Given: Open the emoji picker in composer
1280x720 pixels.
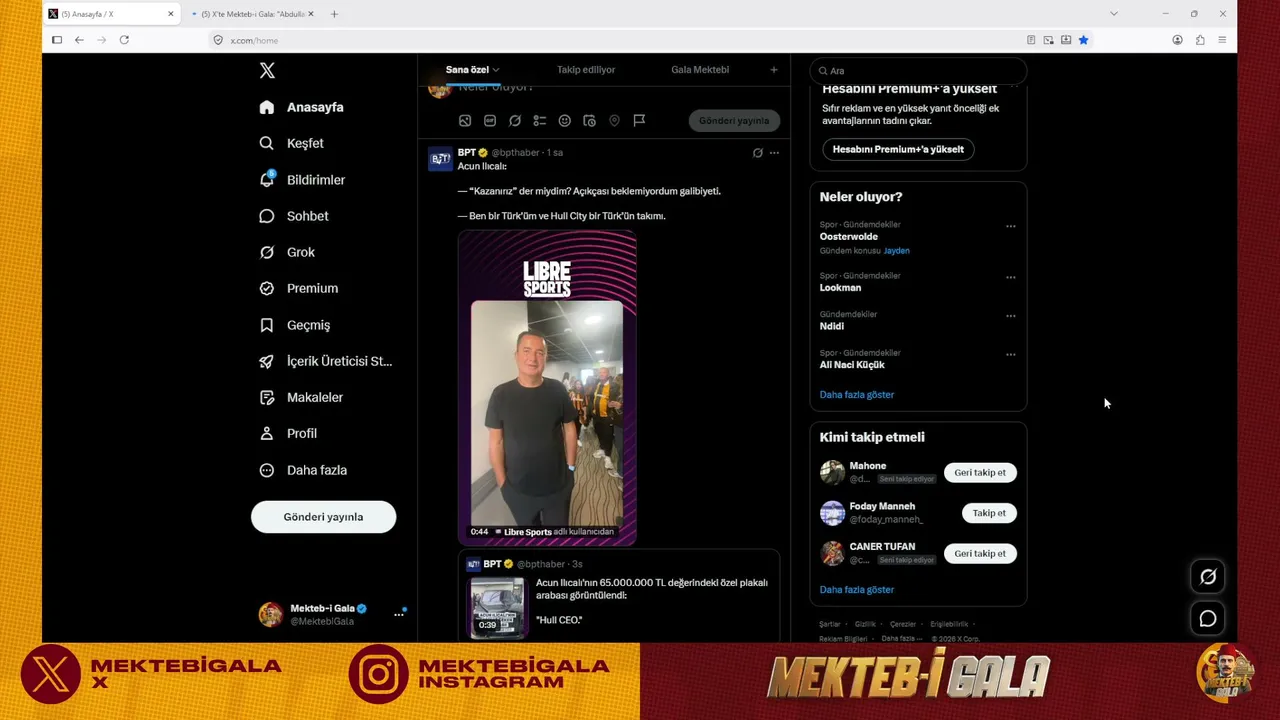Looking at the screenshot, I should point(565,121).
